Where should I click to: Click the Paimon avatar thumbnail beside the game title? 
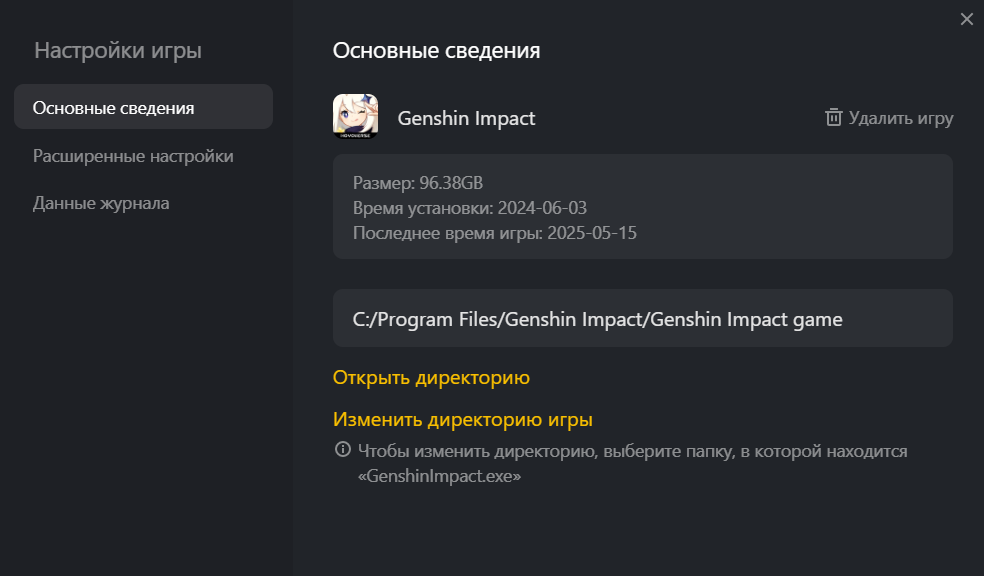click(x=355, y=117)
